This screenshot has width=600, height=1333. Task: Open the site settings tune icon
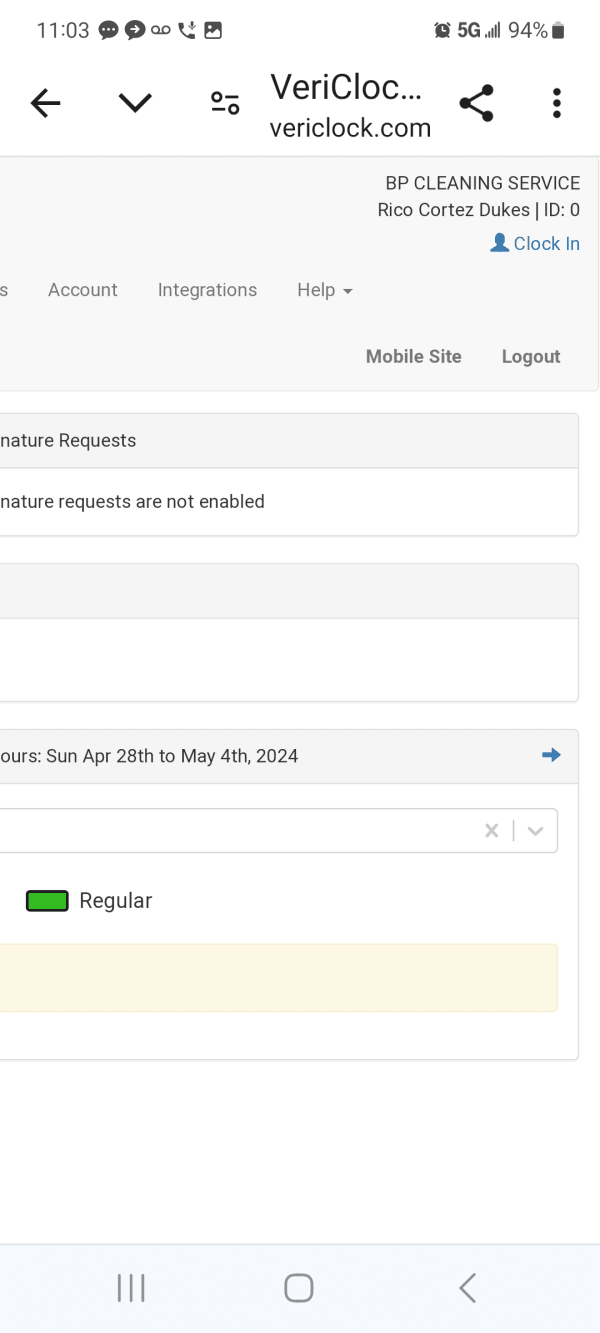tap(225, 103)
